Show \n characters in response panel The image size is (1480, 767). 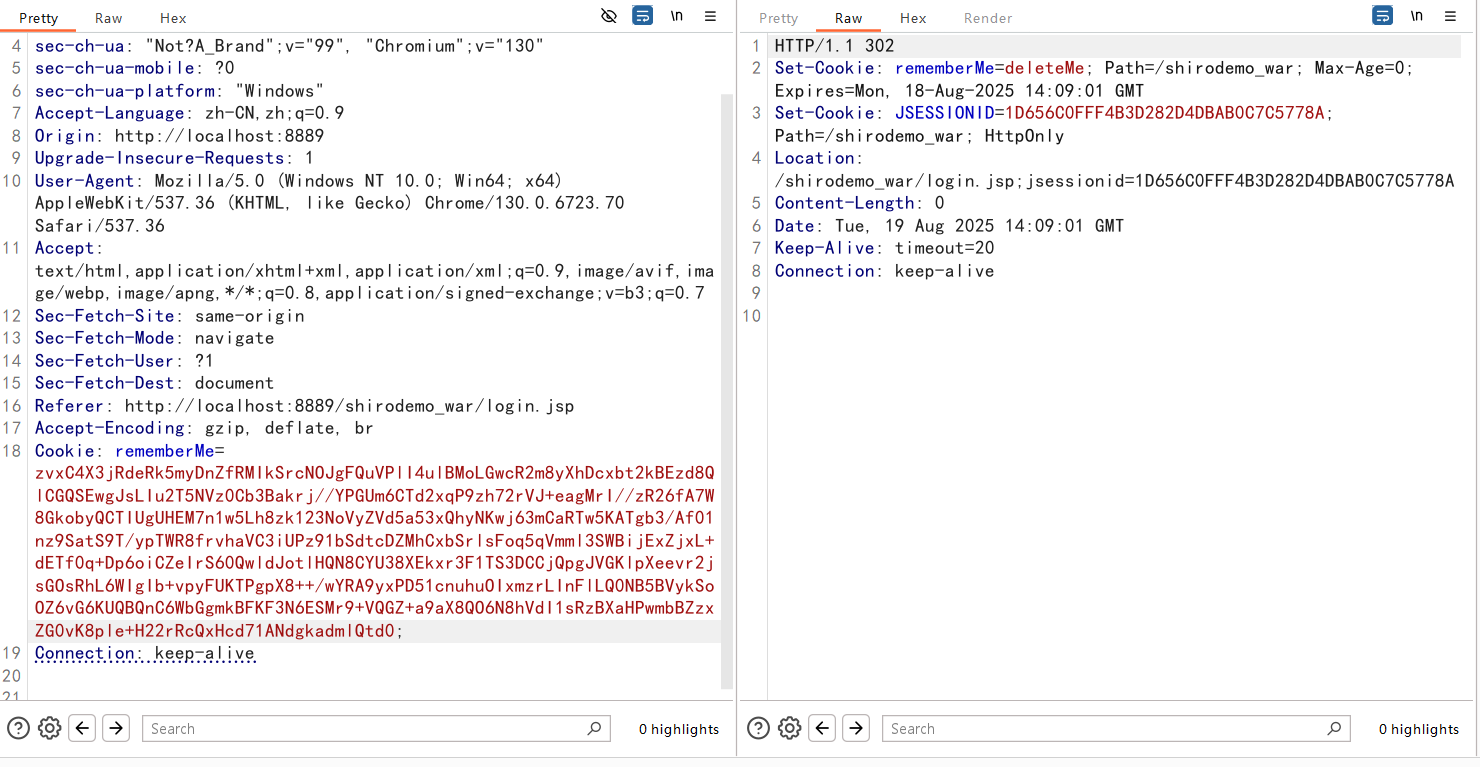coord(1417,16)
